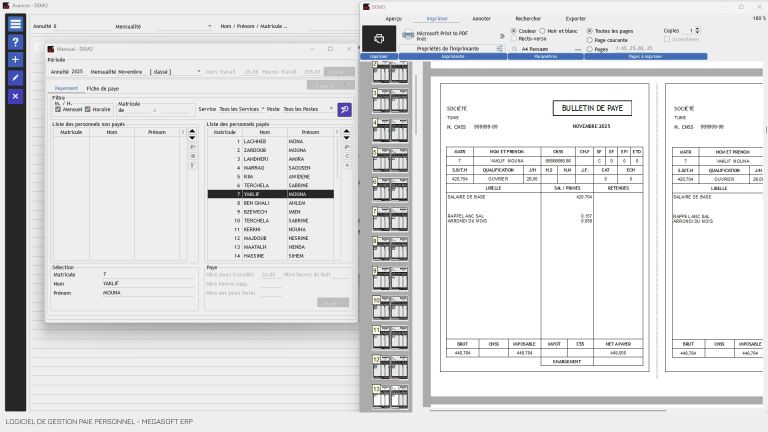Screen dimensions: 768x432
Task: Open the Tous les Services dropdown
Action: 241,109
